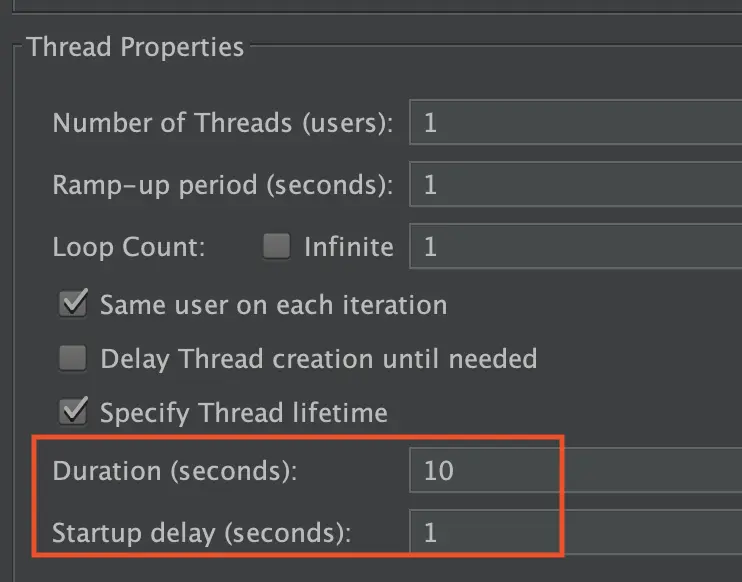The width and height of the screenshot is (742, 582).
Task: Click the value 10 in Duration field
Action: pyautogui.click(x=439, y=470)
